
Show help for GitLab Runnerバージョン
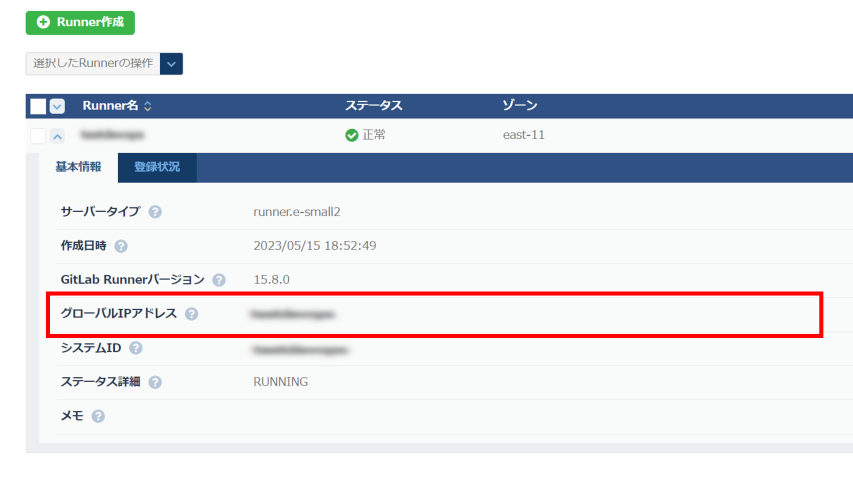click(219, 280)
